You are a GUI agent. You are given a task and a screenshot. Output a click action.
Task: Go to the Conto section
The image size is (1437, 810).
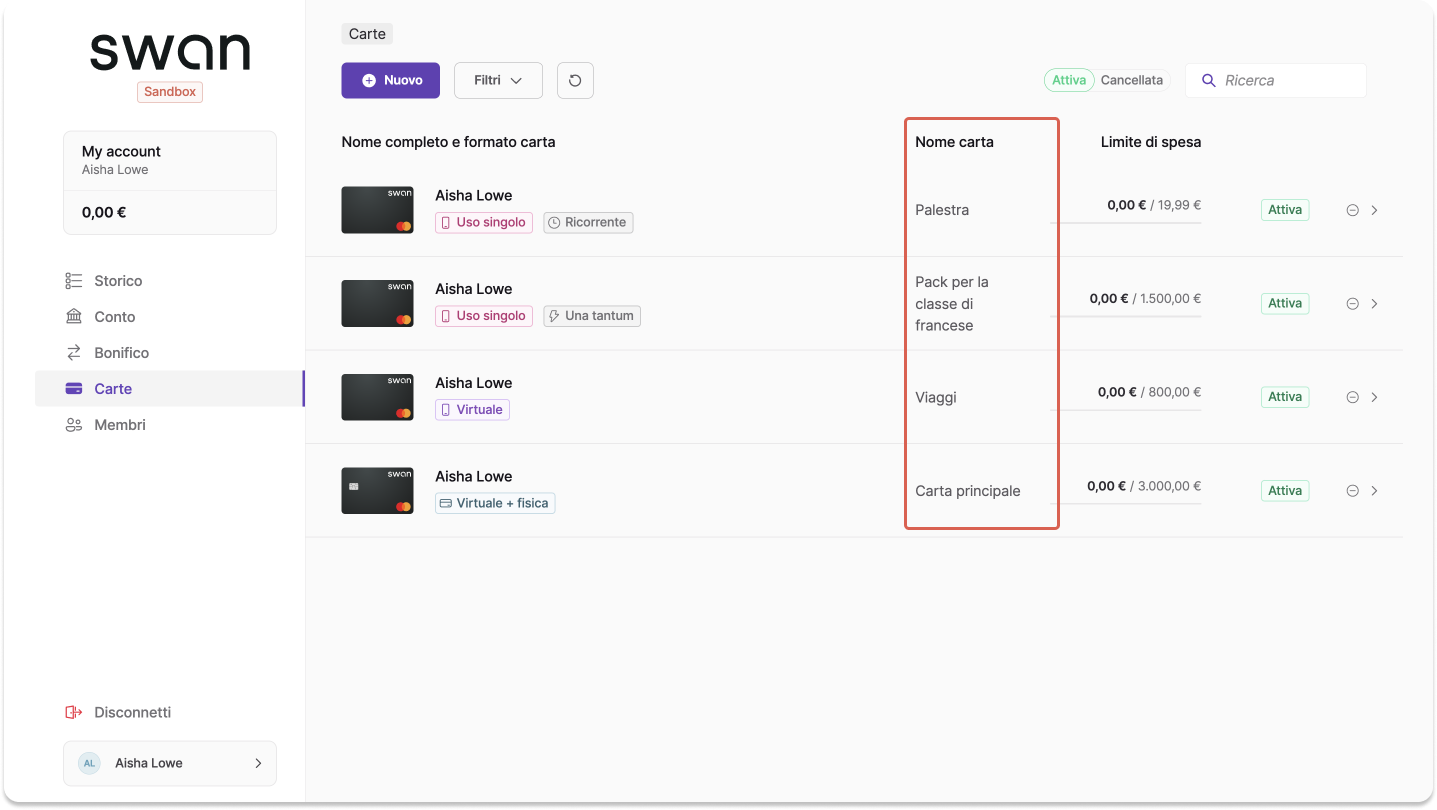click(x=169, y=317)
